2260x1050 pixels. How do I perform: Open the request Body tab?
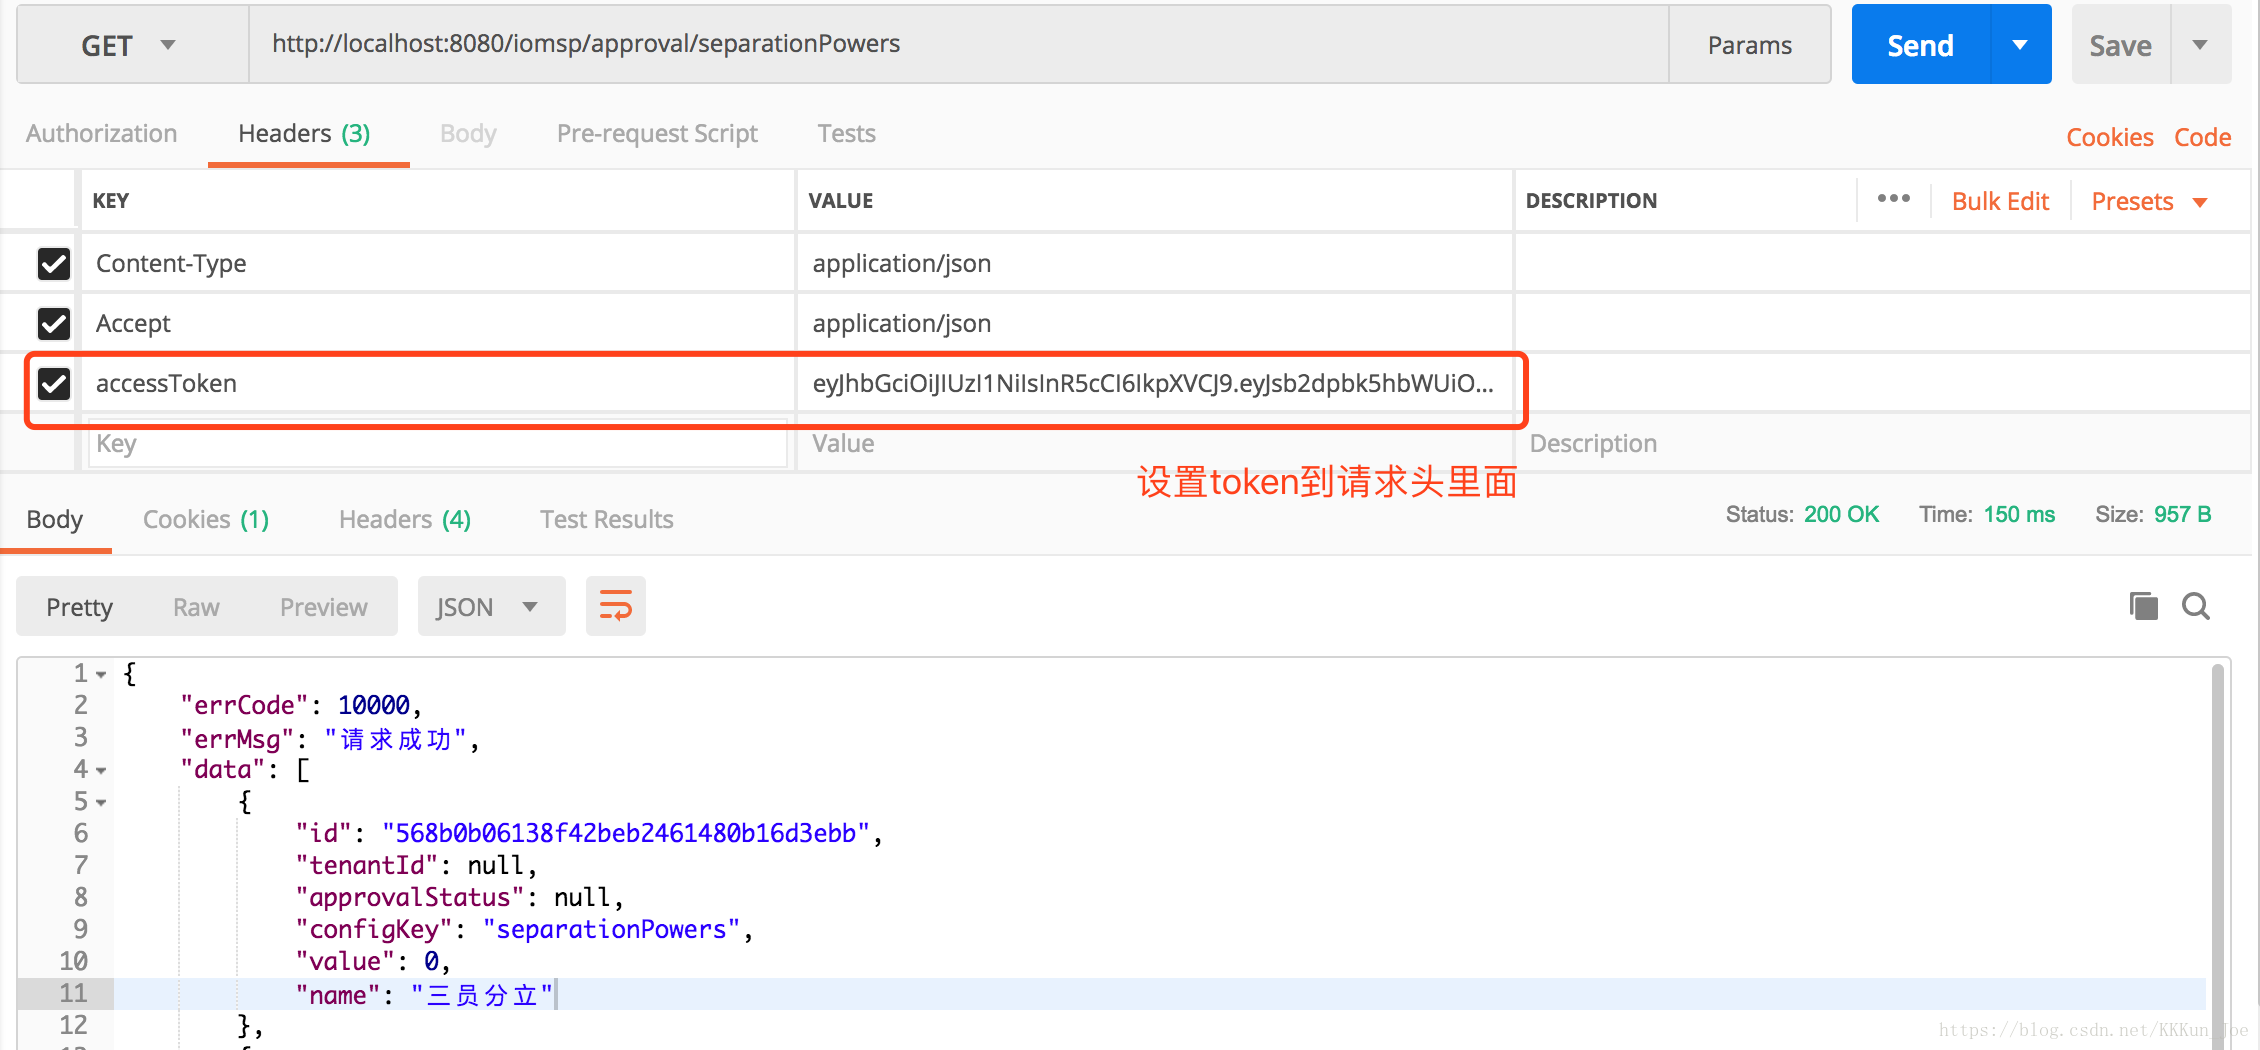pos(468,133)
